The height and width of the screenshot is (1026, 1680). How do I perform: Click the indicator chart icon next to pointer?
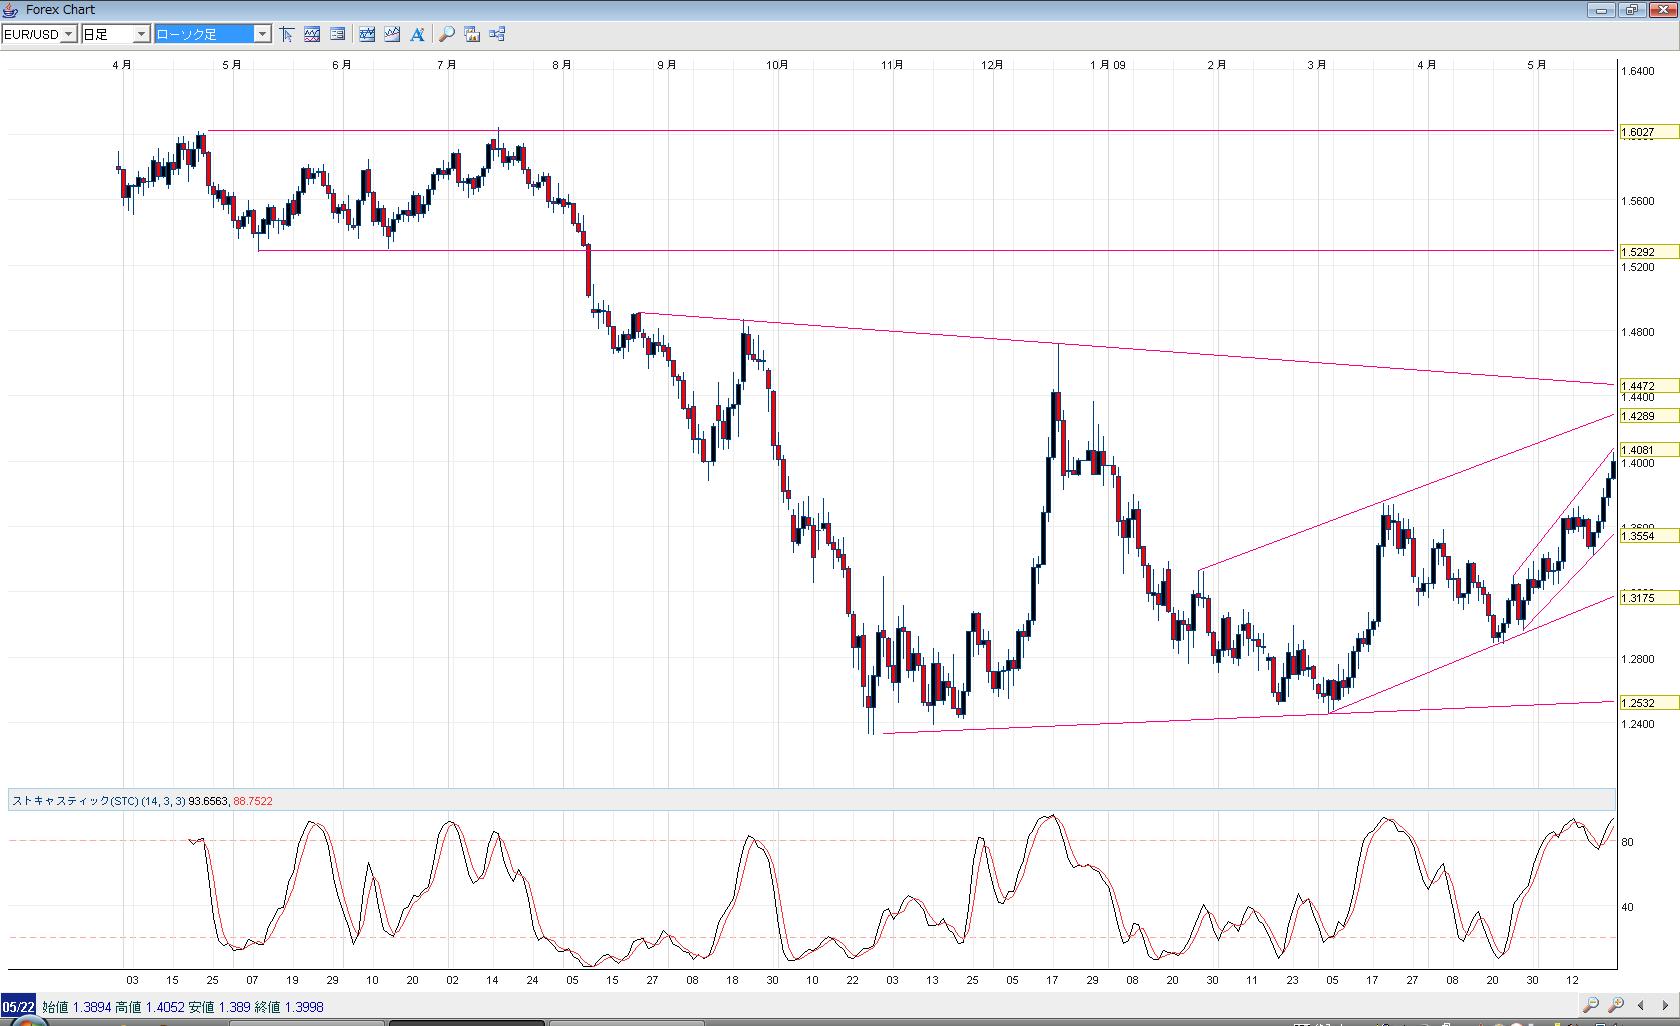(x=312, y=34)
